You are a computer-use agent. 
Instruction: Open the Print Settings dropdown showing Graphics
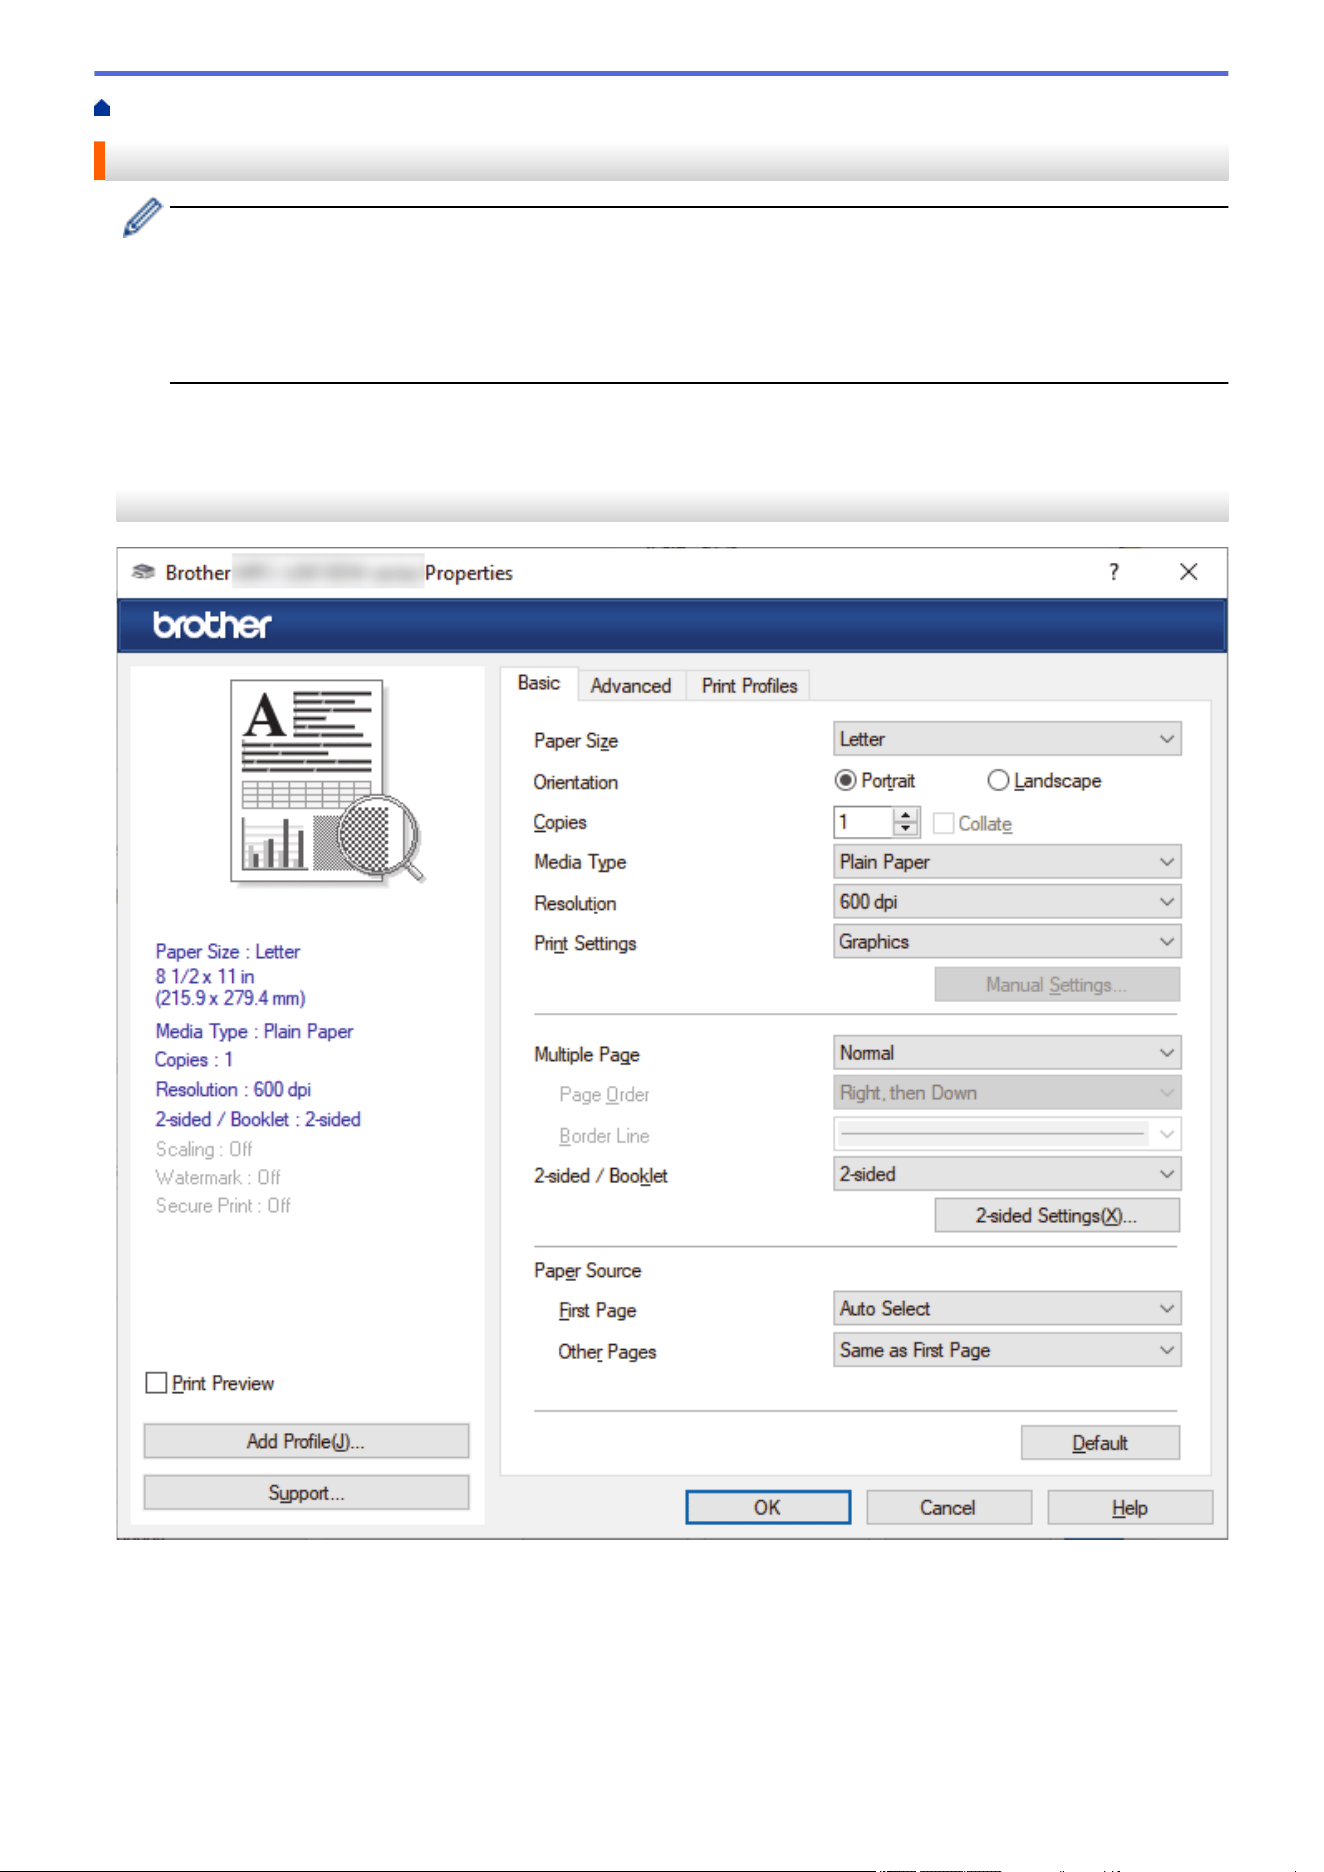(1007, 942)
